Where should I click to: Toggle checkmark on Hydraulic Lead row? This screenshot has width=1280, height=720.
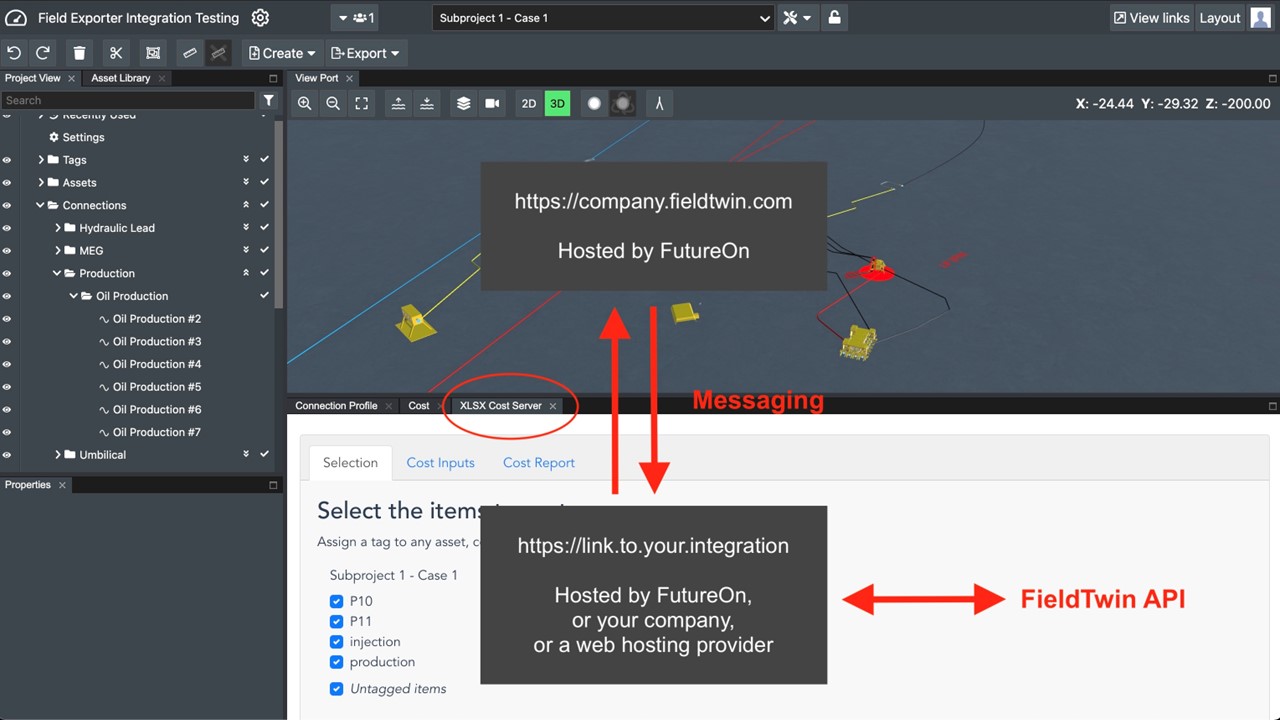264,227
